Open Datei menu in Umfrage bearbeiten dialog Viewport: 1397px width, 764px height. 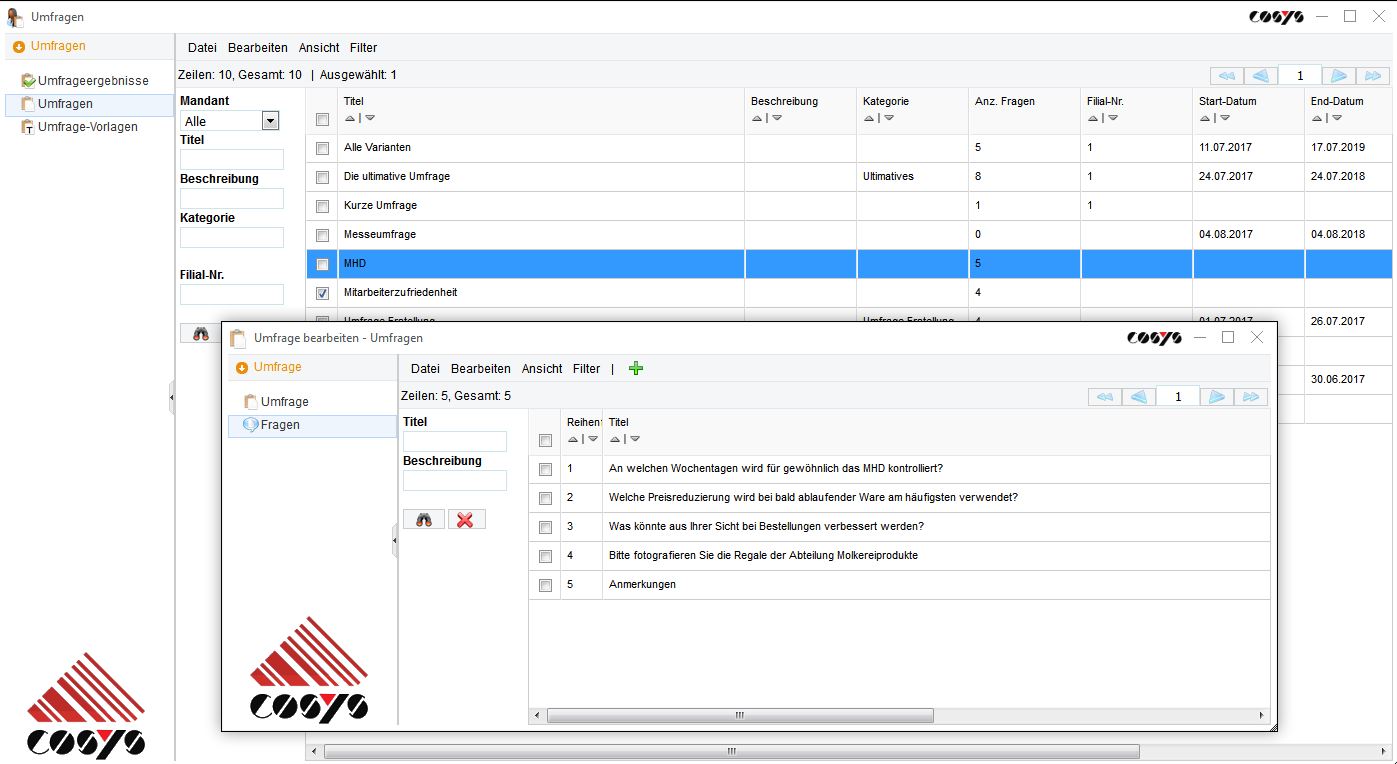(x=425, y=369)
